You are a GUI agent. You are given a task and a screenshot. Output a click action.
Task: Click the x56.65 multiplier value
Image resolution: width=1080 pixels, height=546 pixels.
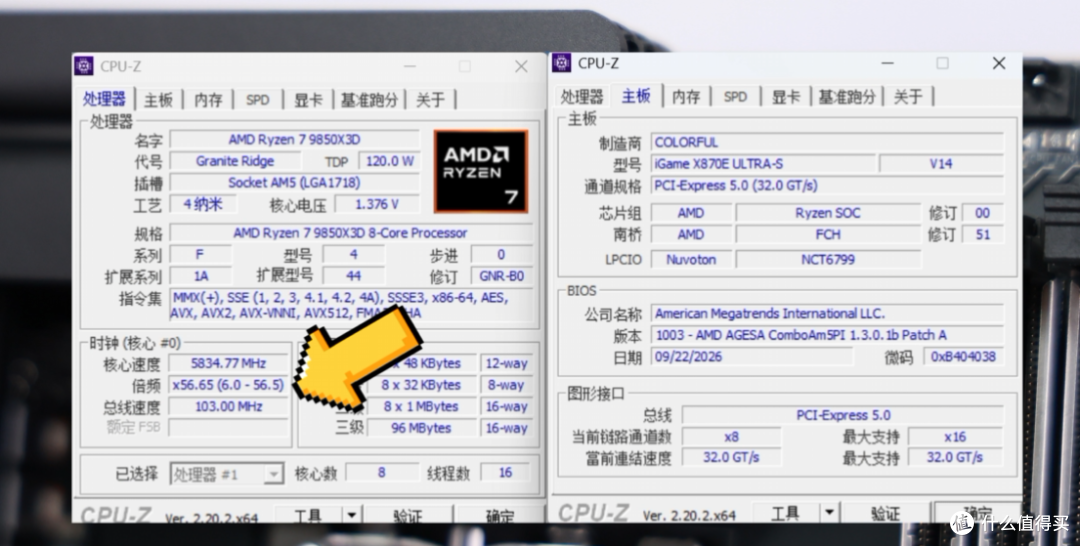coord(229,384)
